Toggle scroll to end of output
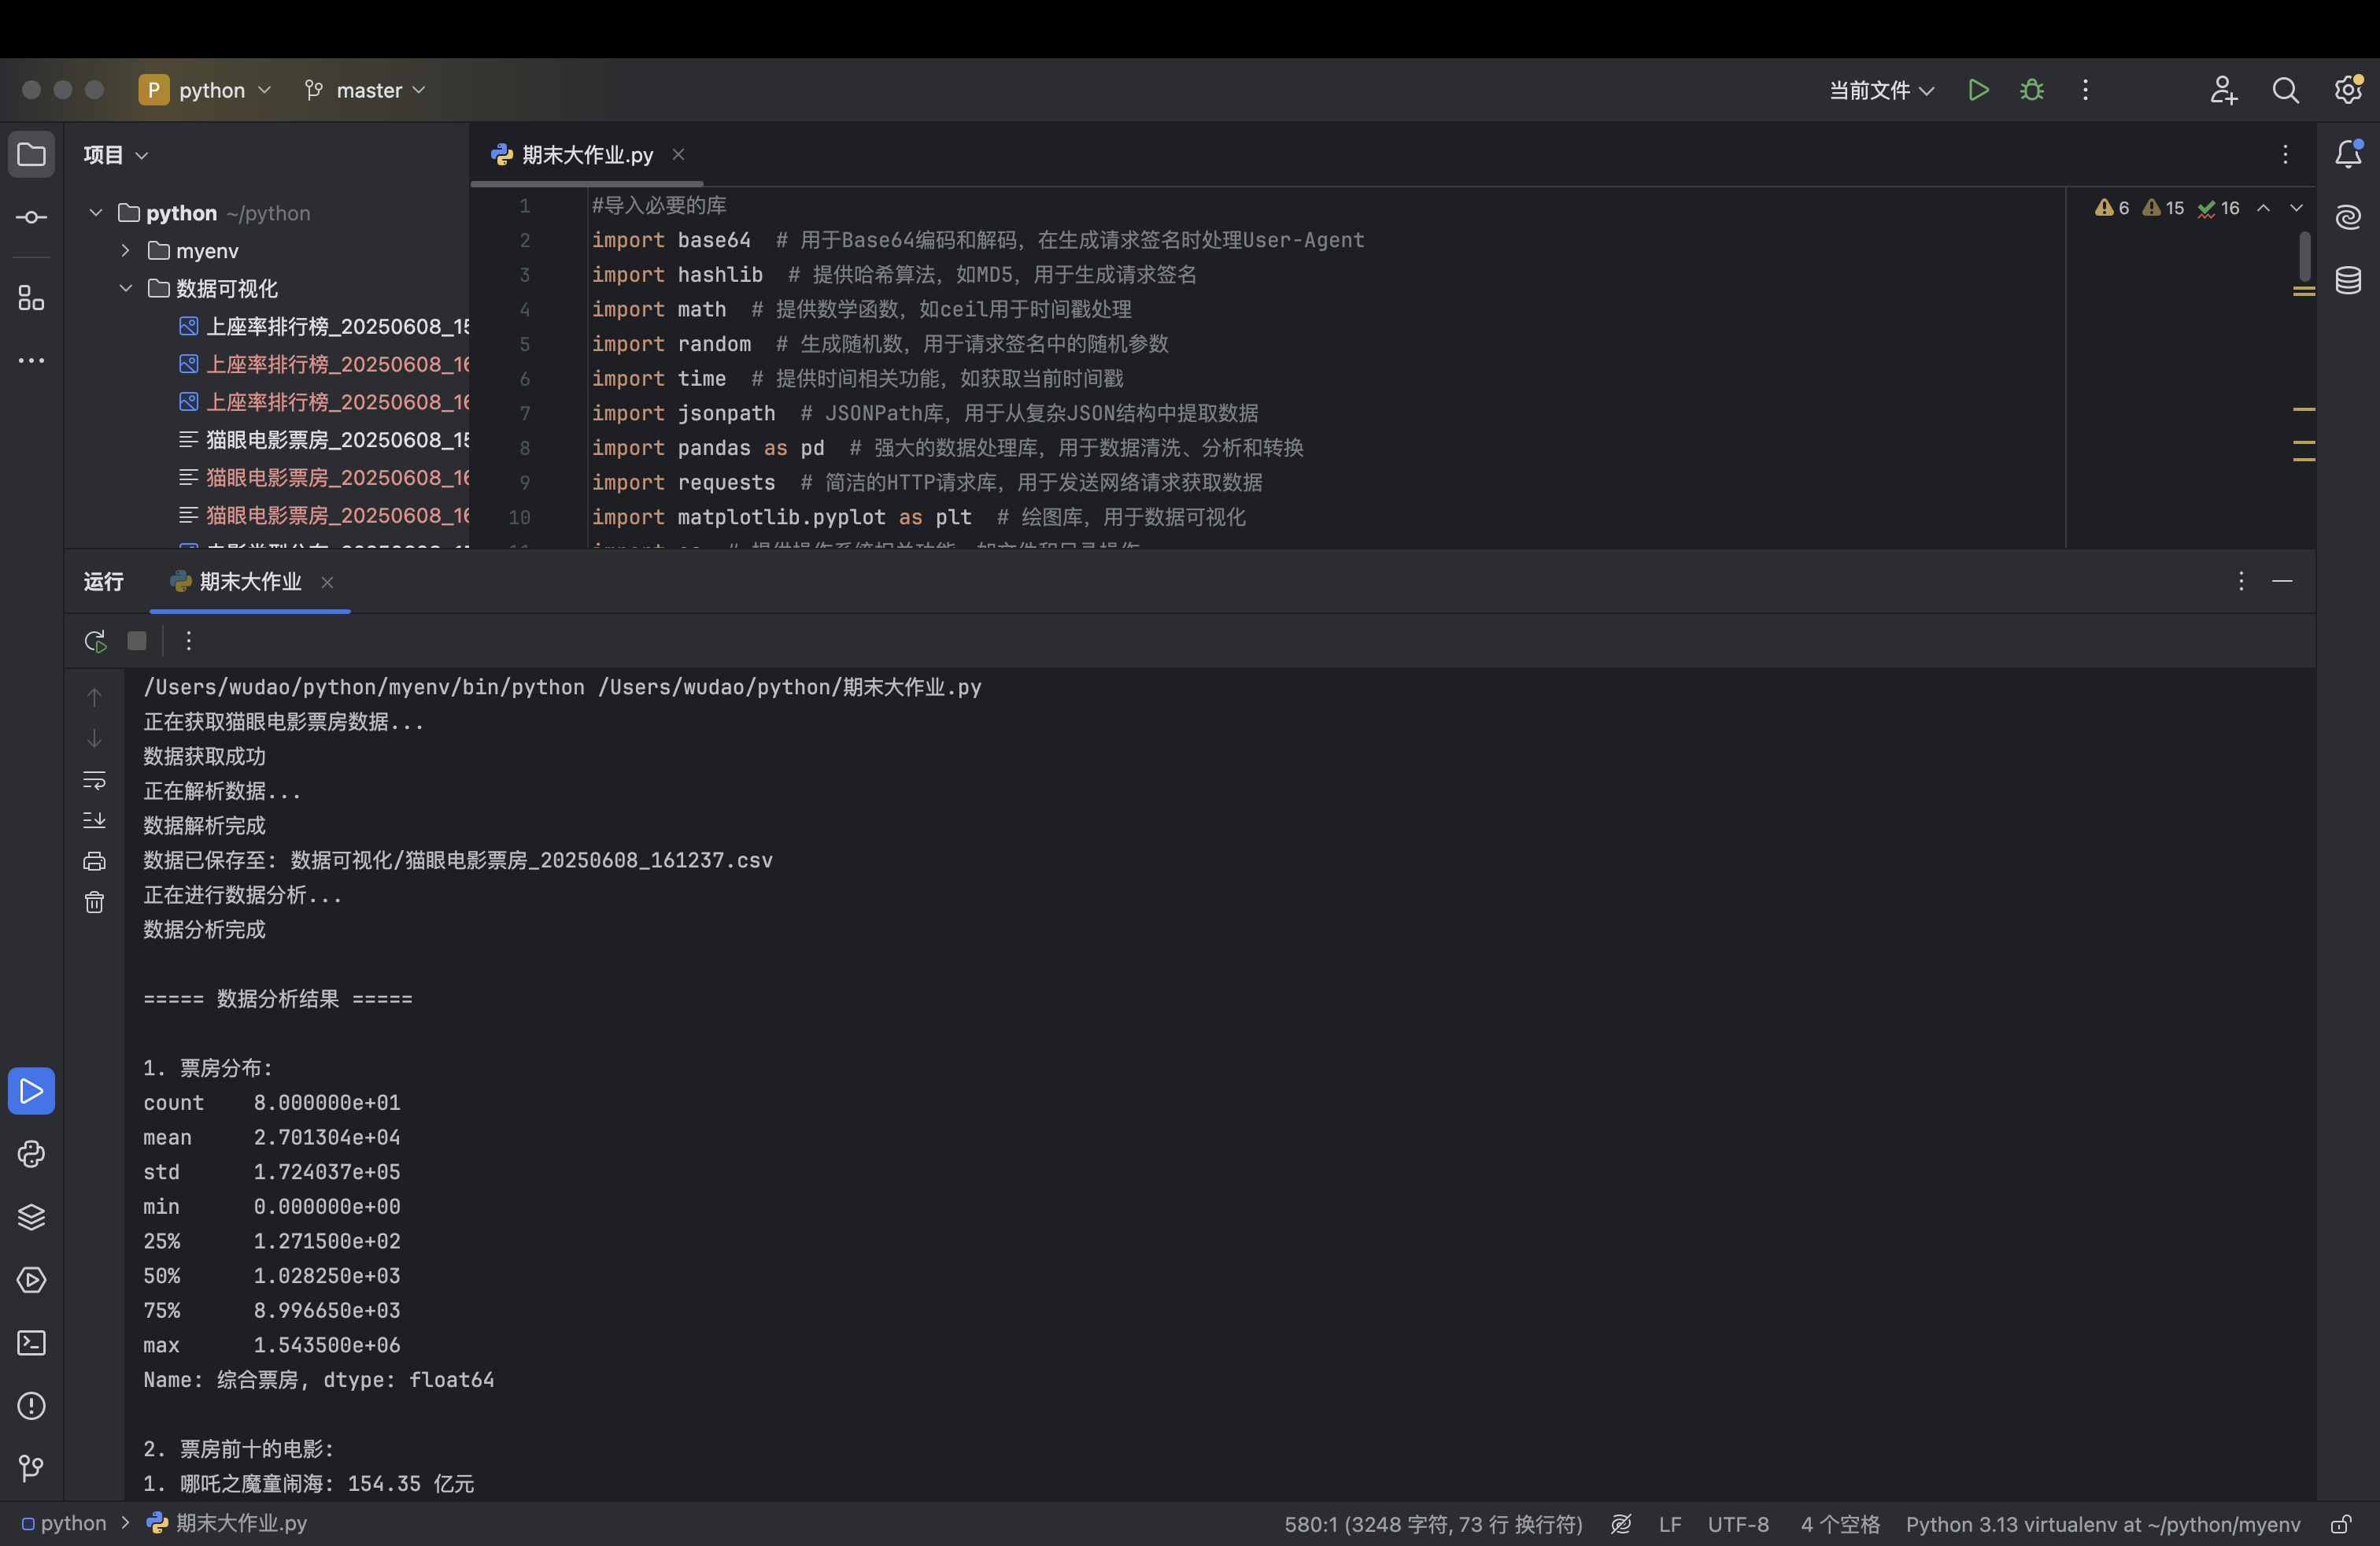The width and height of the screenshot is (2380, 1546). tap(94, 820)
